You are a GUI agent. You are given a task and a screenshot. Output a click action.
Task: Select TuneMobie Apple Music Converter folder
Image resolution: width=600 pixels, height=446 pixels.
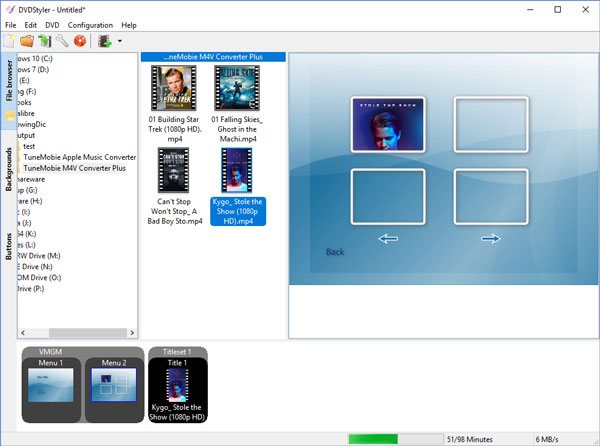pyautogui.click(x=80, y=157)
